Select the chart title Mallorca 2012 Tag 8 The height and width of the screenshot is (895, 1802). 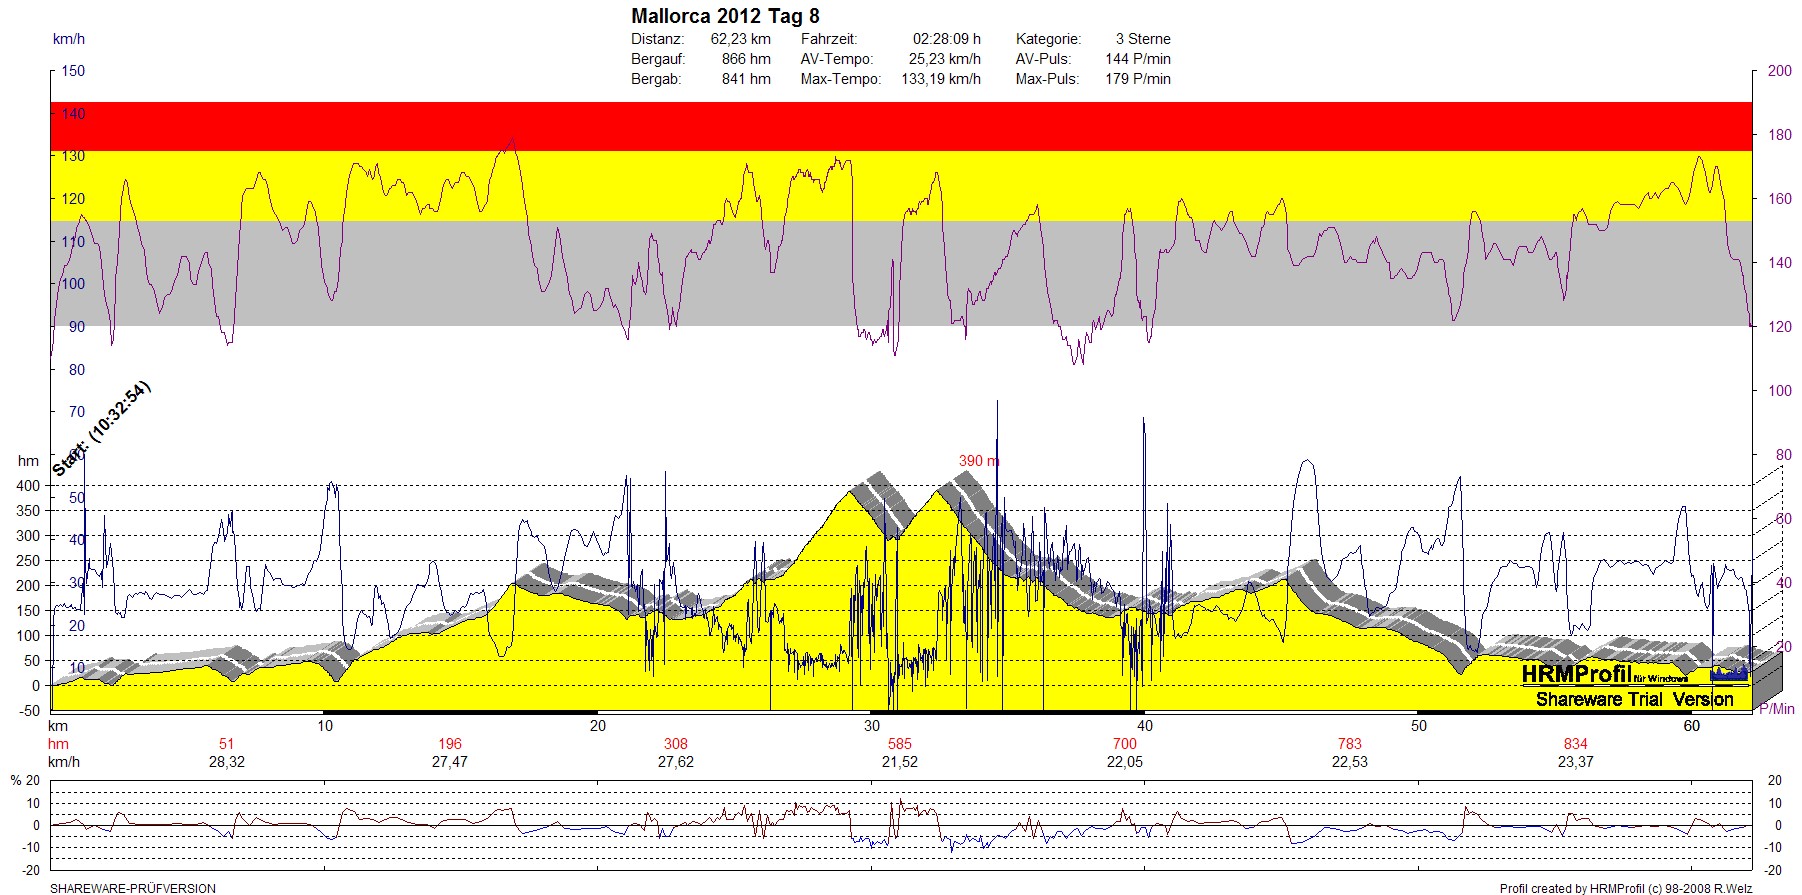coord(725,16)
